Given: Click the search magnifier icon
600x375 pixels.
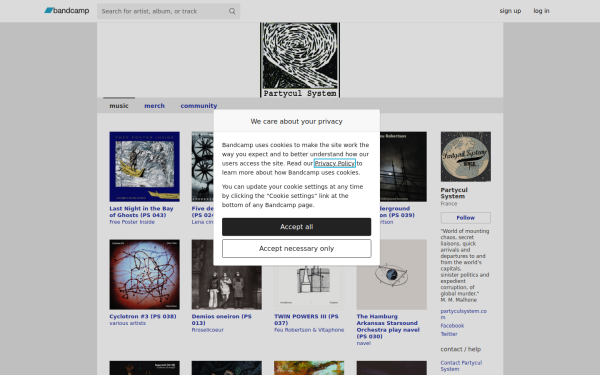Looking at the screenshot, I should (x=232, y=11).
